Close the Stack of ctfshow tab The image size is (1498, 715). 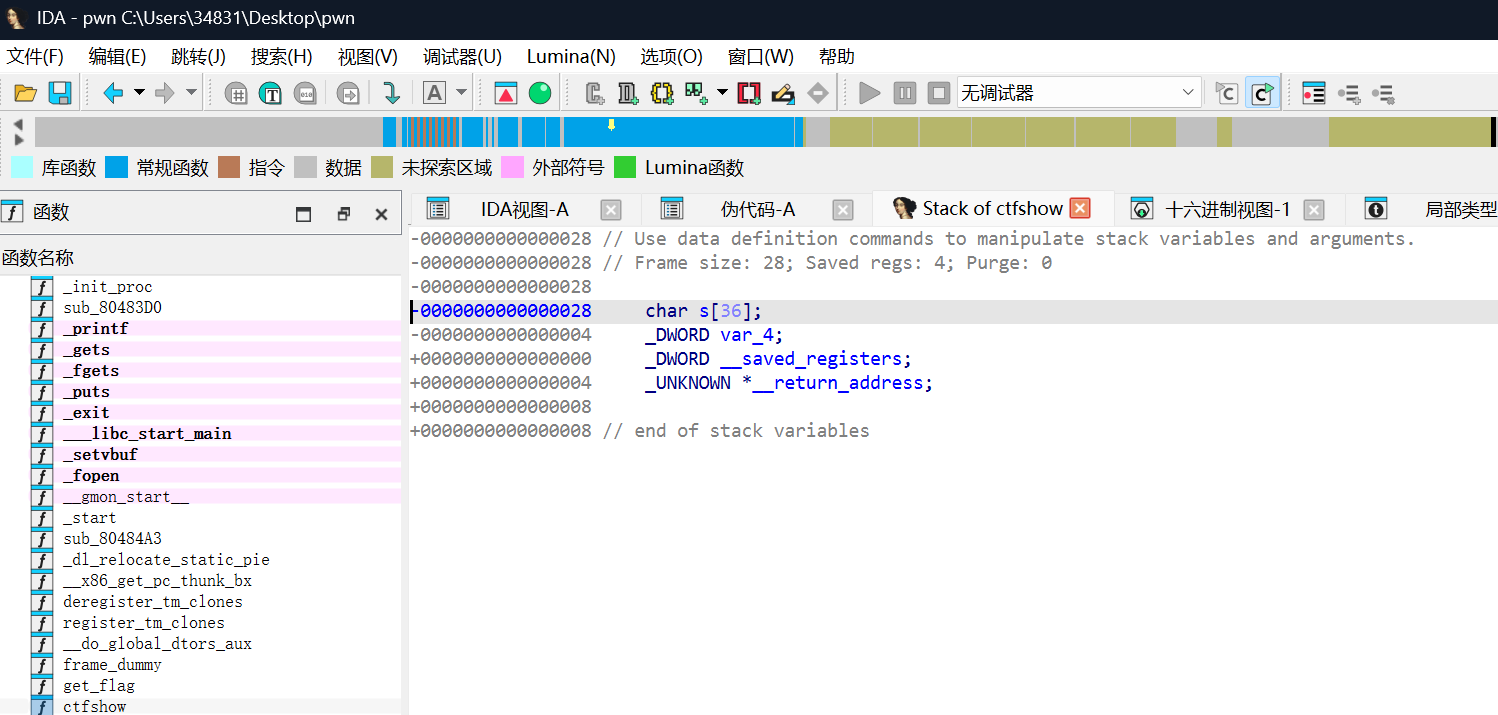[1080, 208]
